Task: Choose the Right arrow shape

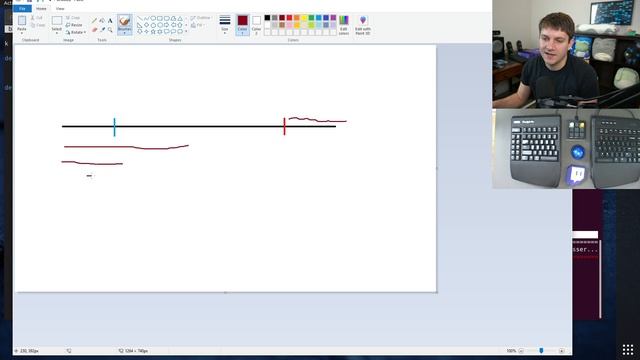Action: [166, 25]
